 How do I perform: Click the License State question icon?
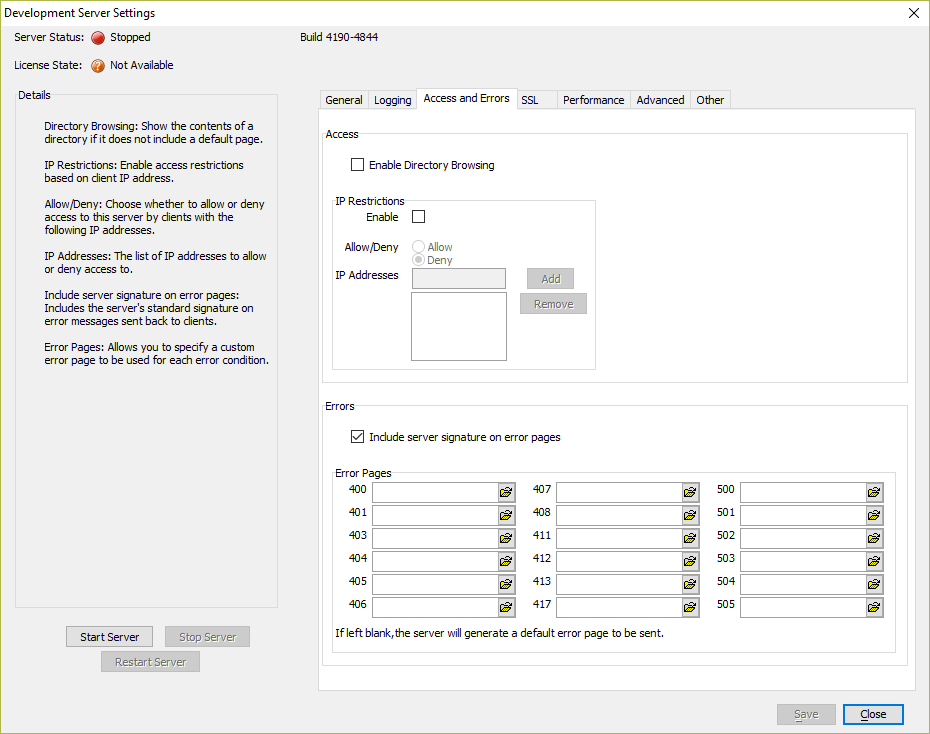(x=98, y=66)
